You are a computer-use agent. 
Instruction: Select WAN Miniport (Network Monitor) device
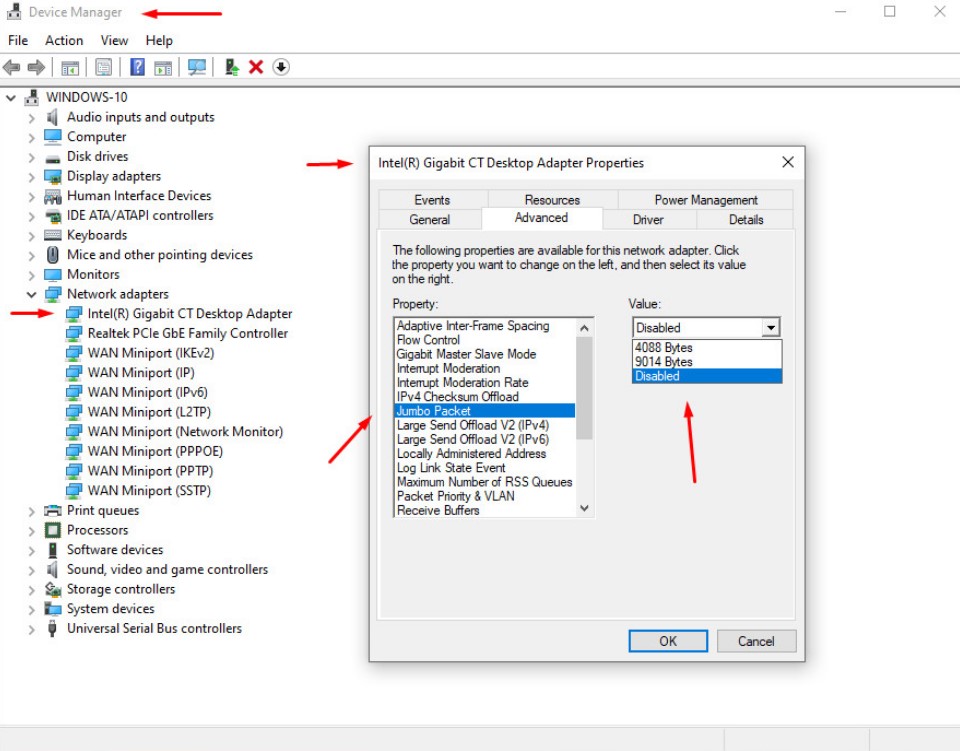point(185,432)
